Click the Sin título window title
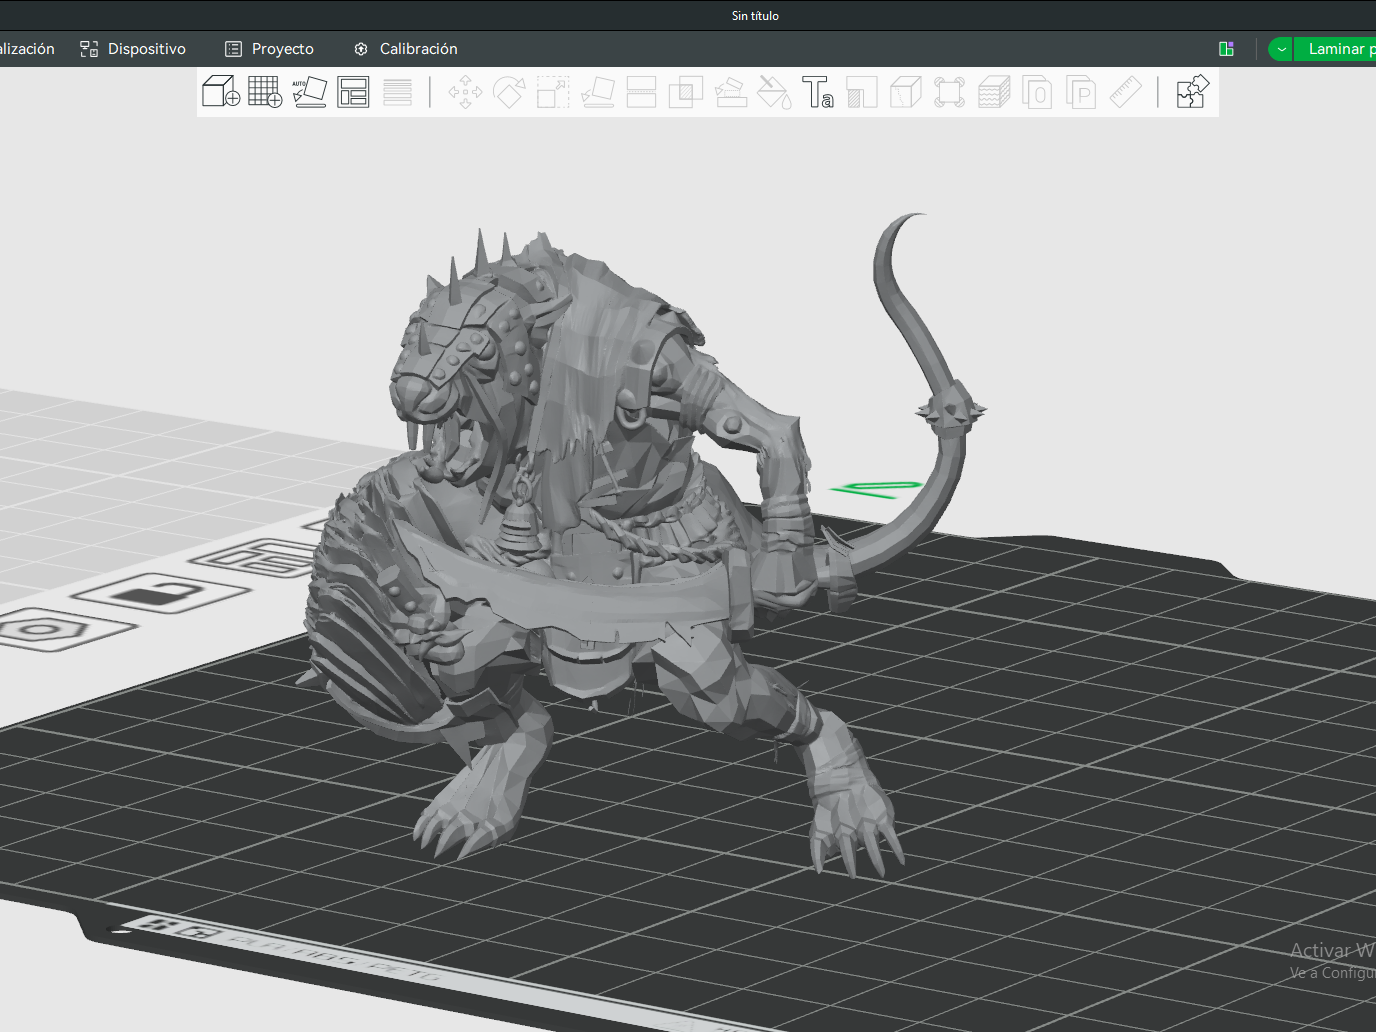Screen dimensions: 1376x1032 point(755,15)
